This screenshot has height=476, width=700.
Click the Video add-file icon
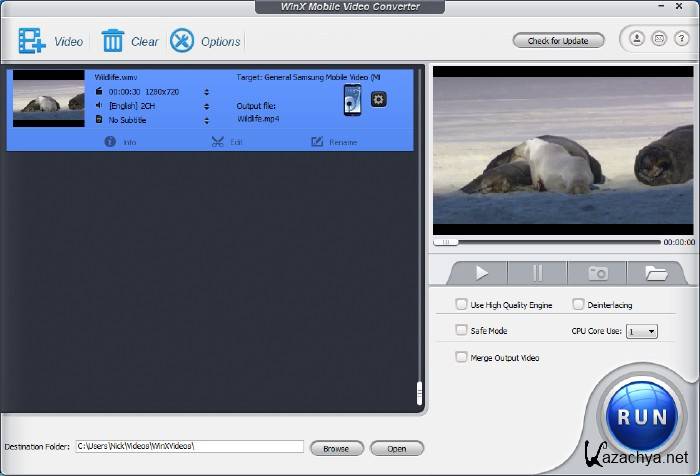pyautogui.click(x=32, y=41)
